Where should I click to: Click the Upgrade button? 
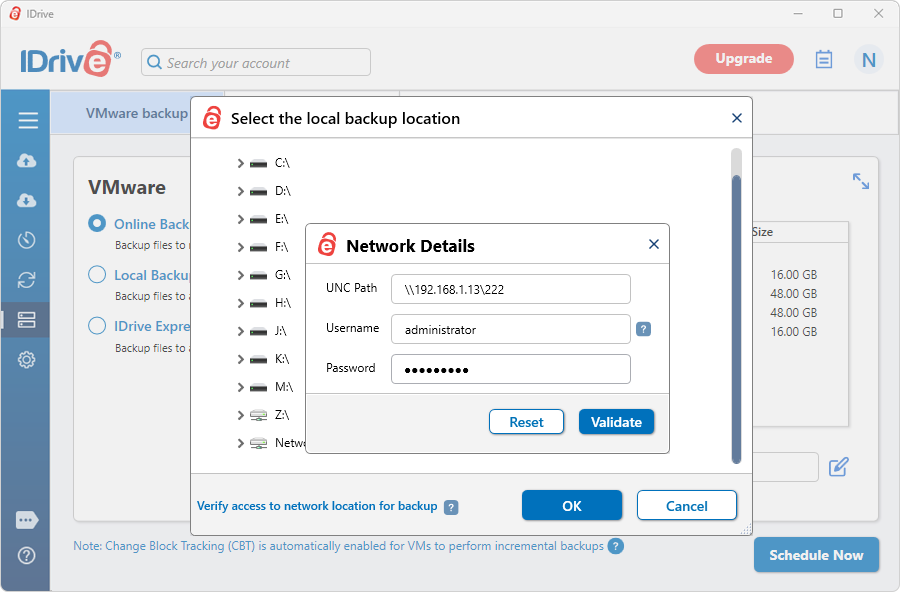click(x=744, y=59)
